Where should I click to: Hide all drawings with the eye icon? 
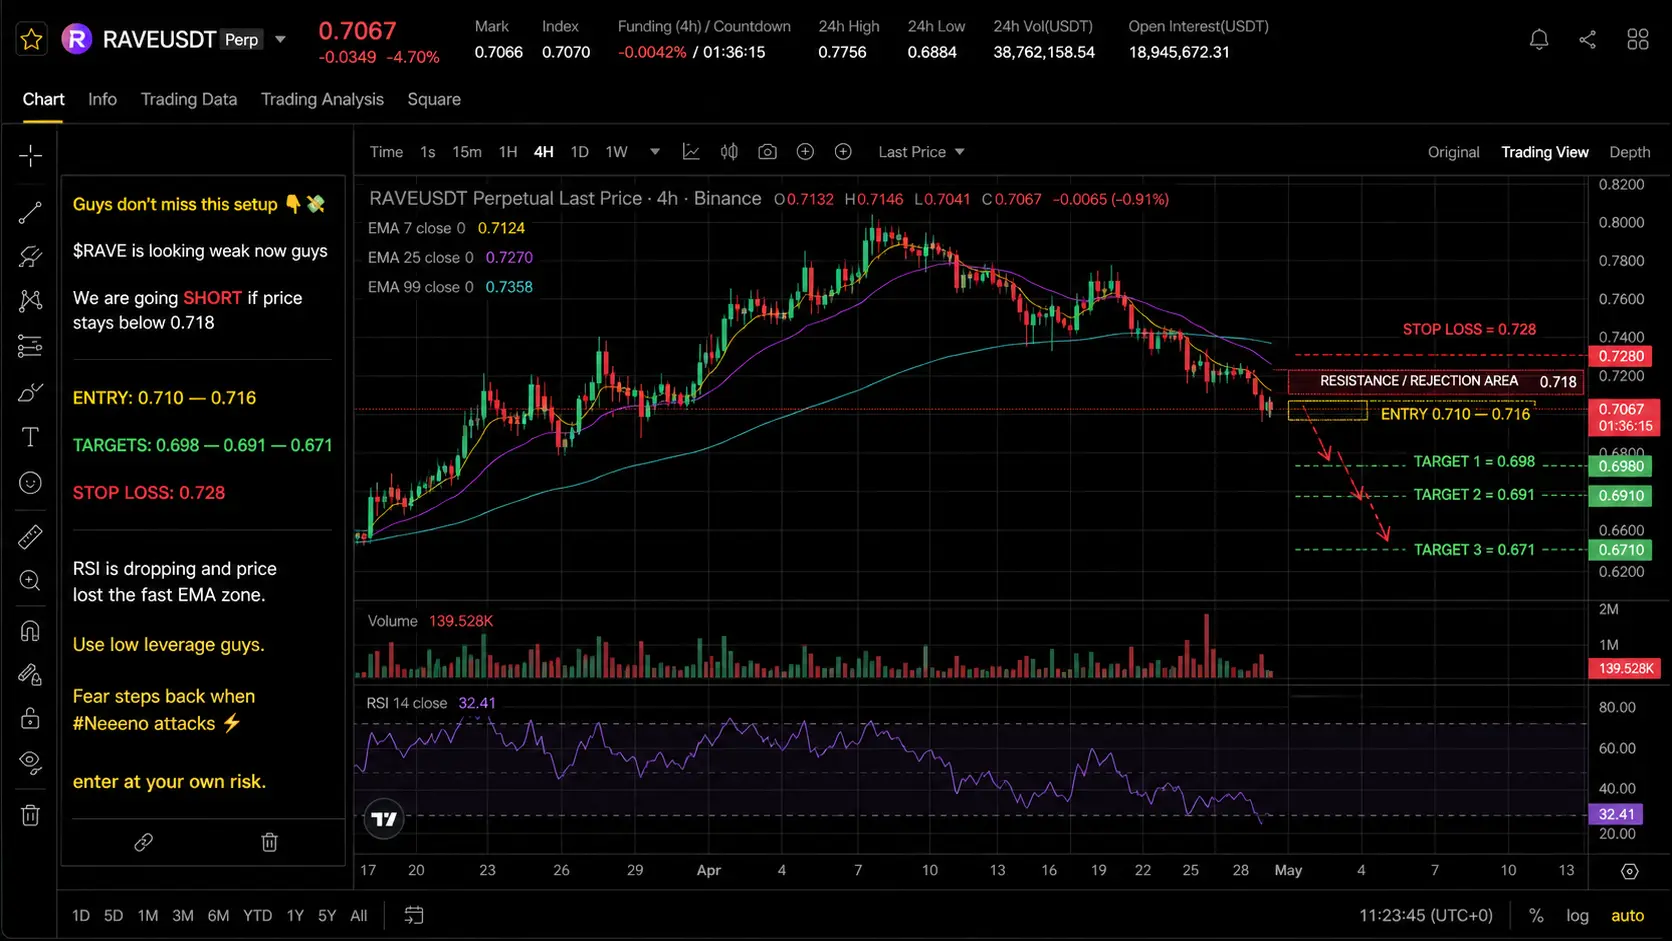coord(30,763)
